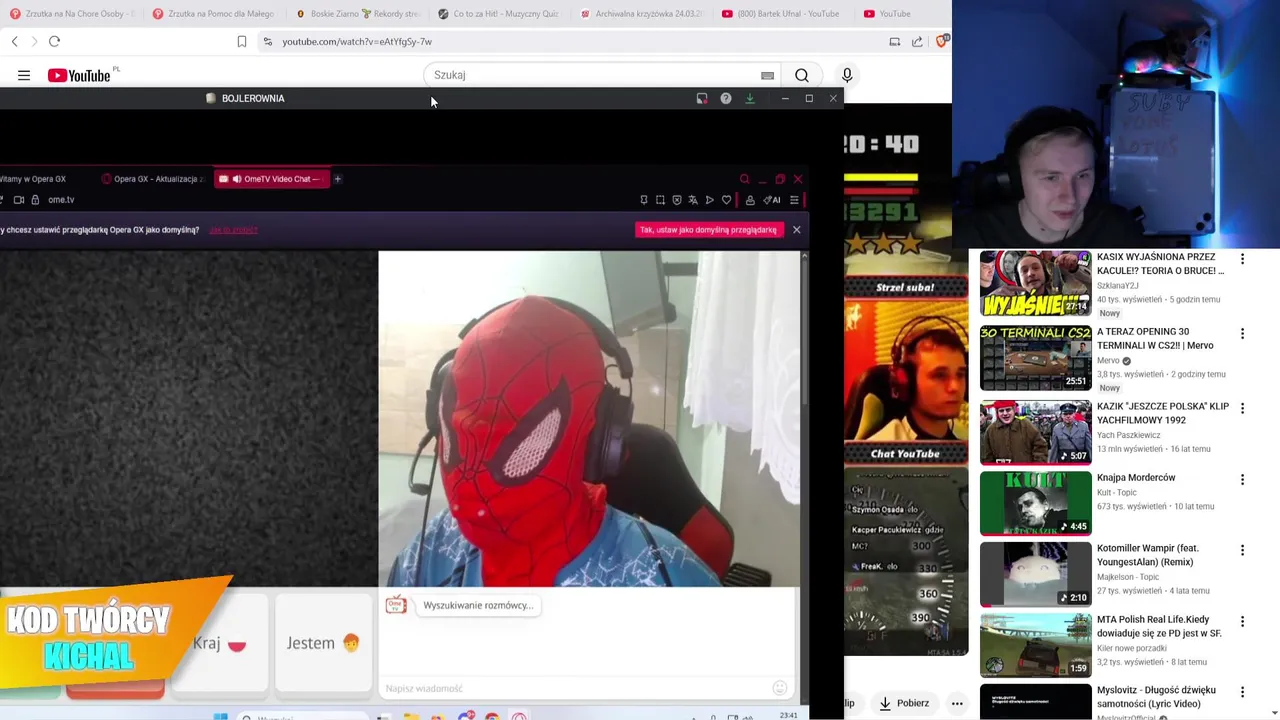1280x720 pixels.
Task: Open options menu for Knajpa Morderców video
Action: pyautogui.click(x=1242, y=480)
